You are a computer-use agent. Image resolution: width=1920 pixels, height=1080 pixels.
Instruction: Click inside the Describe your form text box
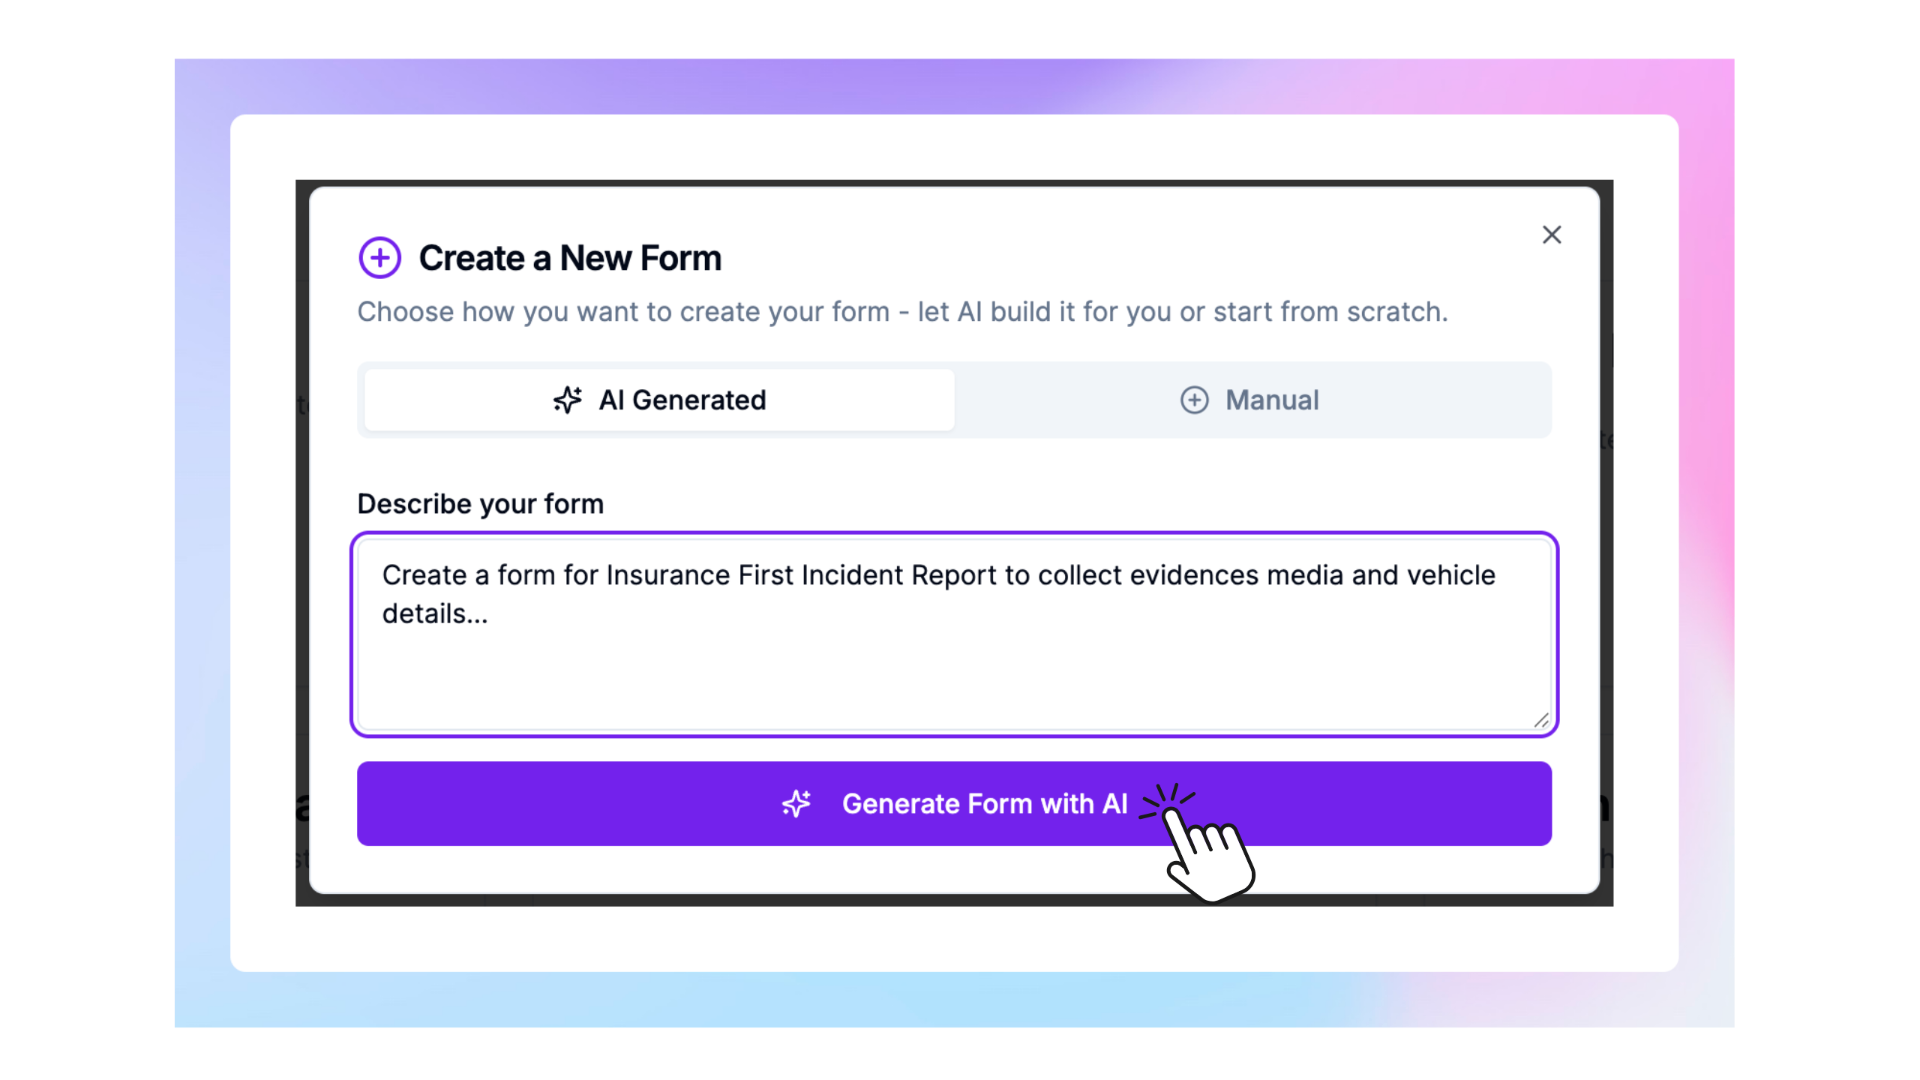953,634
